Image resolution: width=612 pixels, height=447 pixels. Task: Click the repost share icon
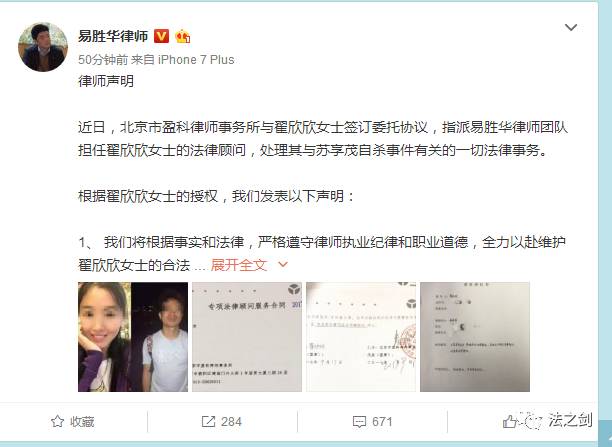208,422
